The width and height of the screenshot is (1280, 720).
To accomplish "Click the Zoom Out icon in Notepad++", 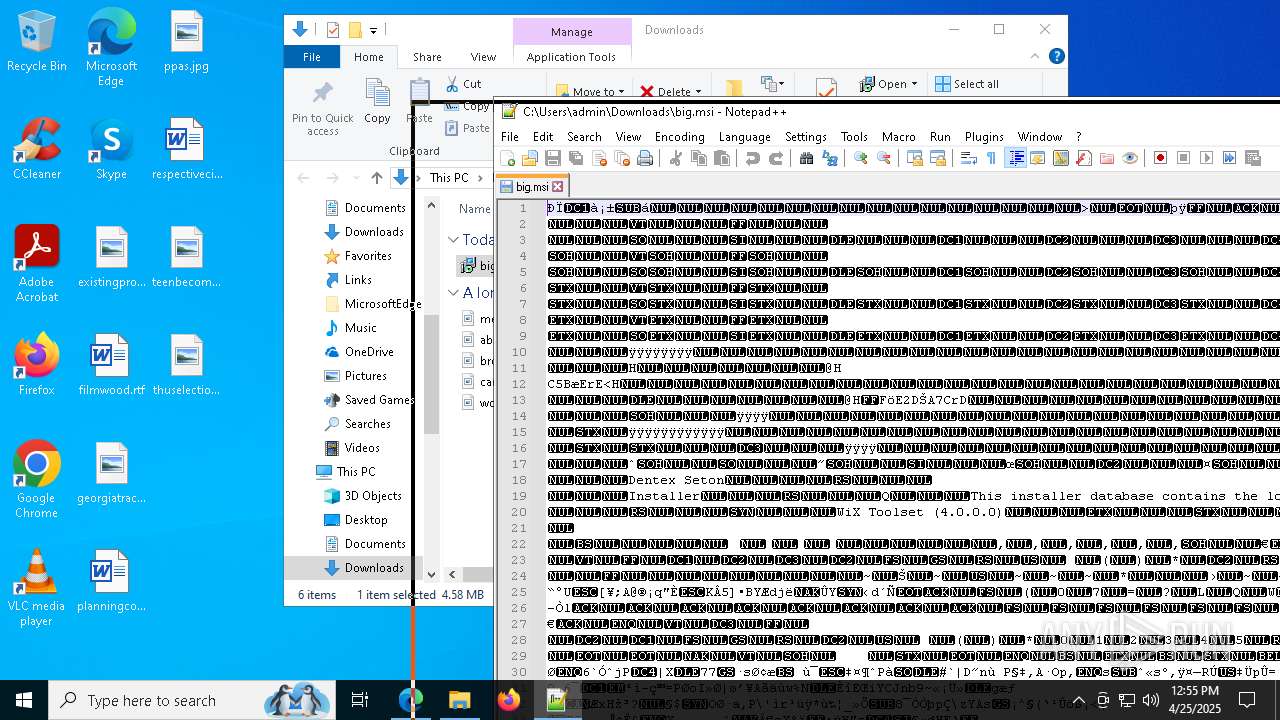I will [884, 158].
